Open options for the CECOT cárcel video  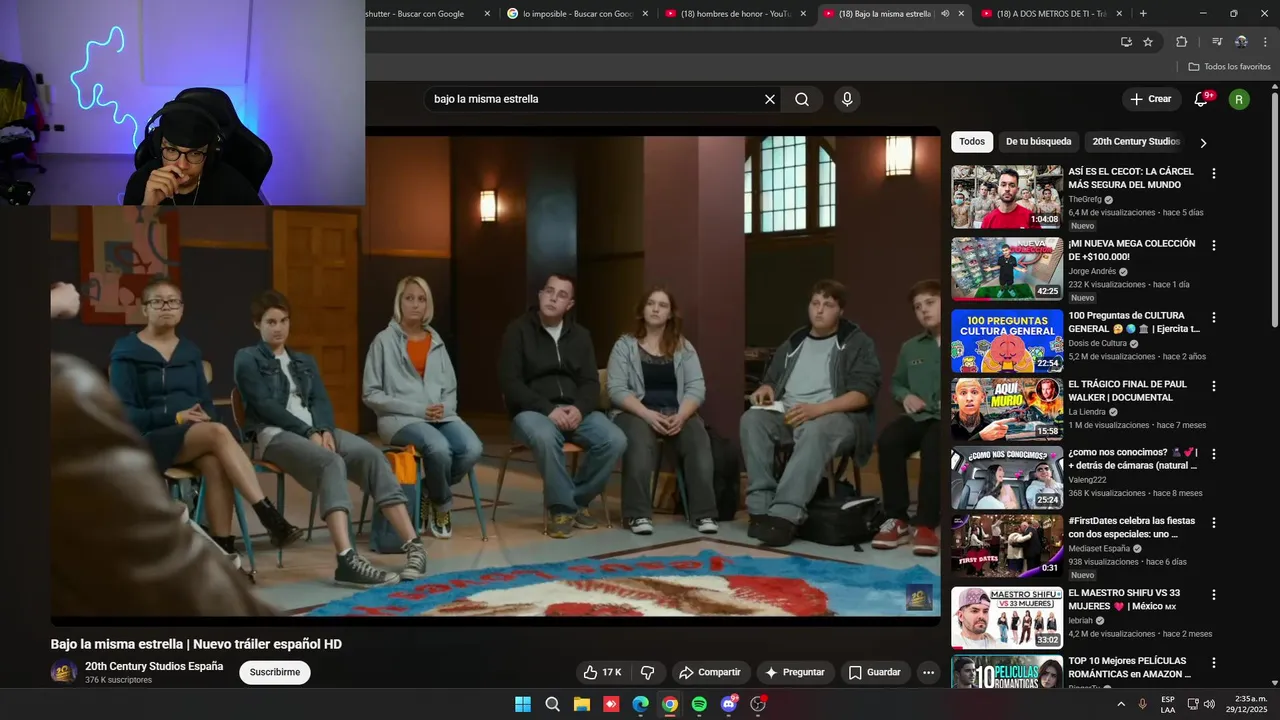tap(1214, 173)
